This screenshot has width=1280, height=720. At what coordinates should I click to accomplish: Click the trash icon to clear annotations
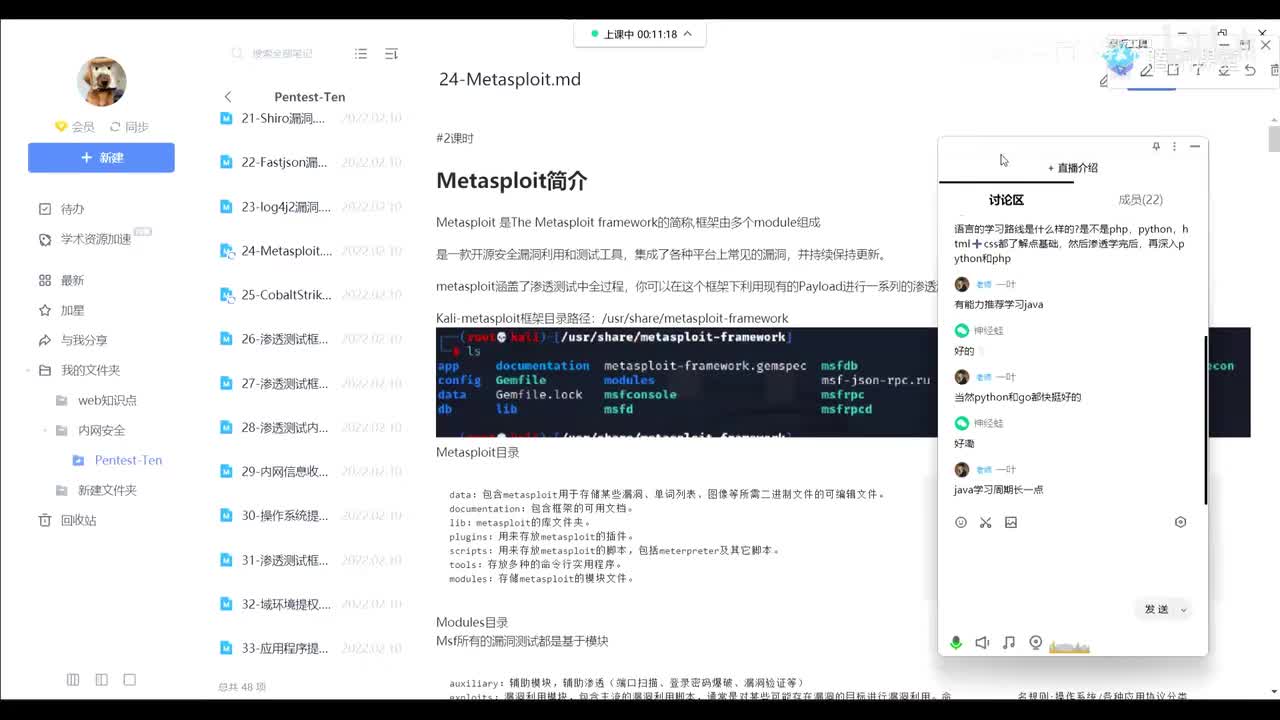(1274, 70)
